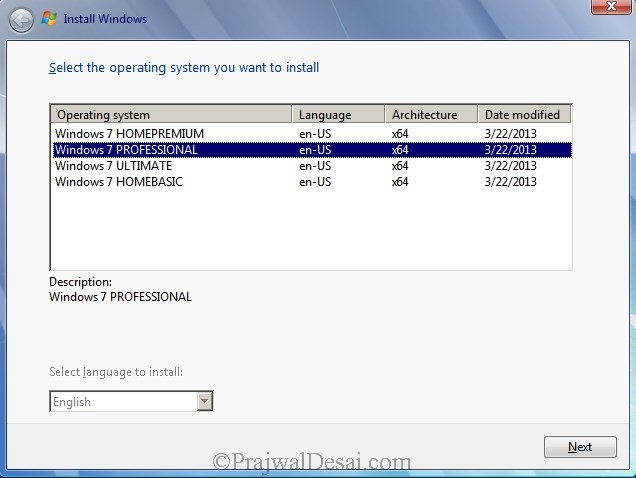Click 3/22/2013 in the HOMEPREMIUM row
Viewport: 636px width, 478px height.
[511, 134]
